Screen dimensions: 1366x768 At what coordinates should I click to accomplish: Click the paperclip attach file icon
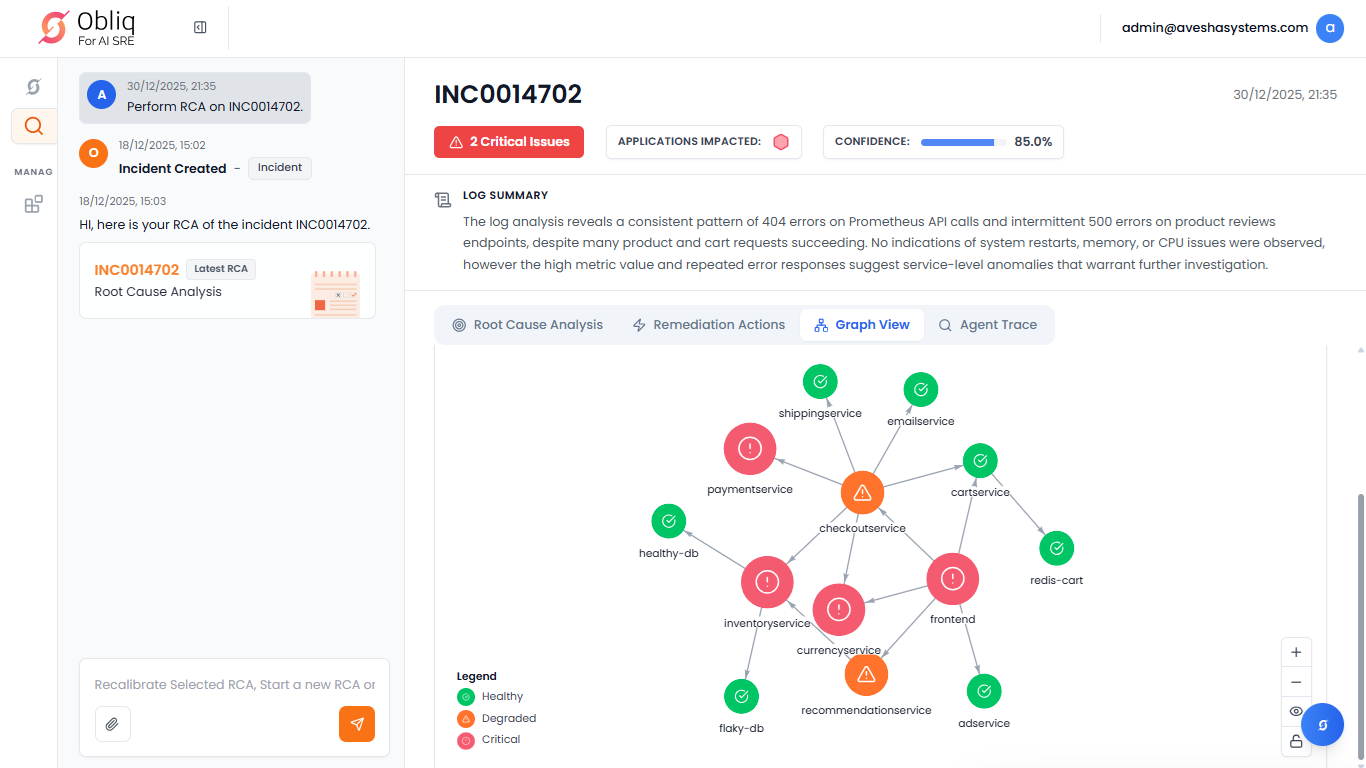[x=112, y=724]
